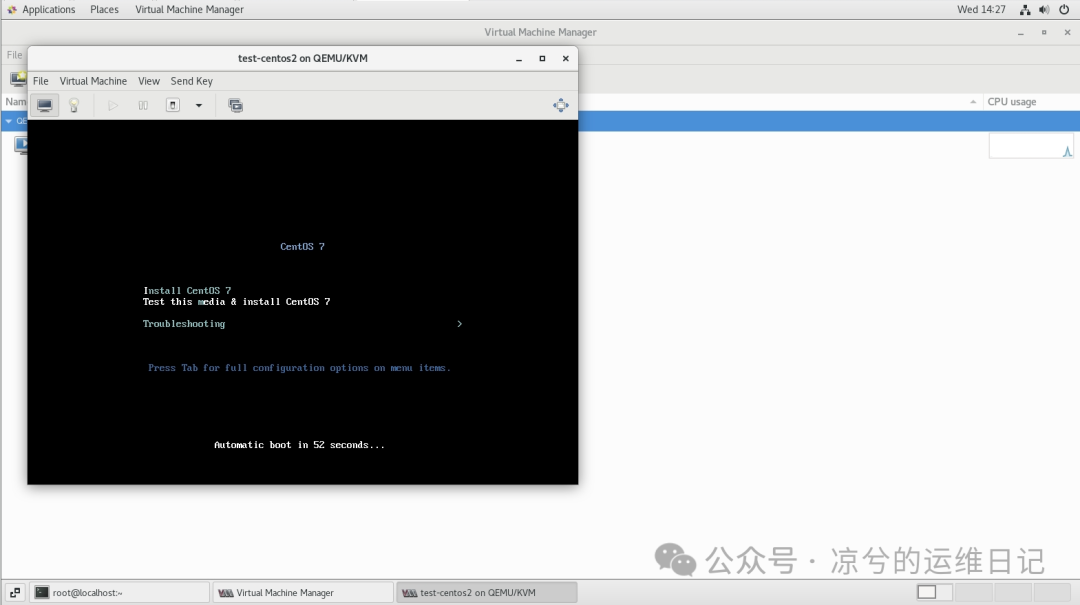
Task: Click the show desktop icon in taskbar
Action: click(14, 593)
